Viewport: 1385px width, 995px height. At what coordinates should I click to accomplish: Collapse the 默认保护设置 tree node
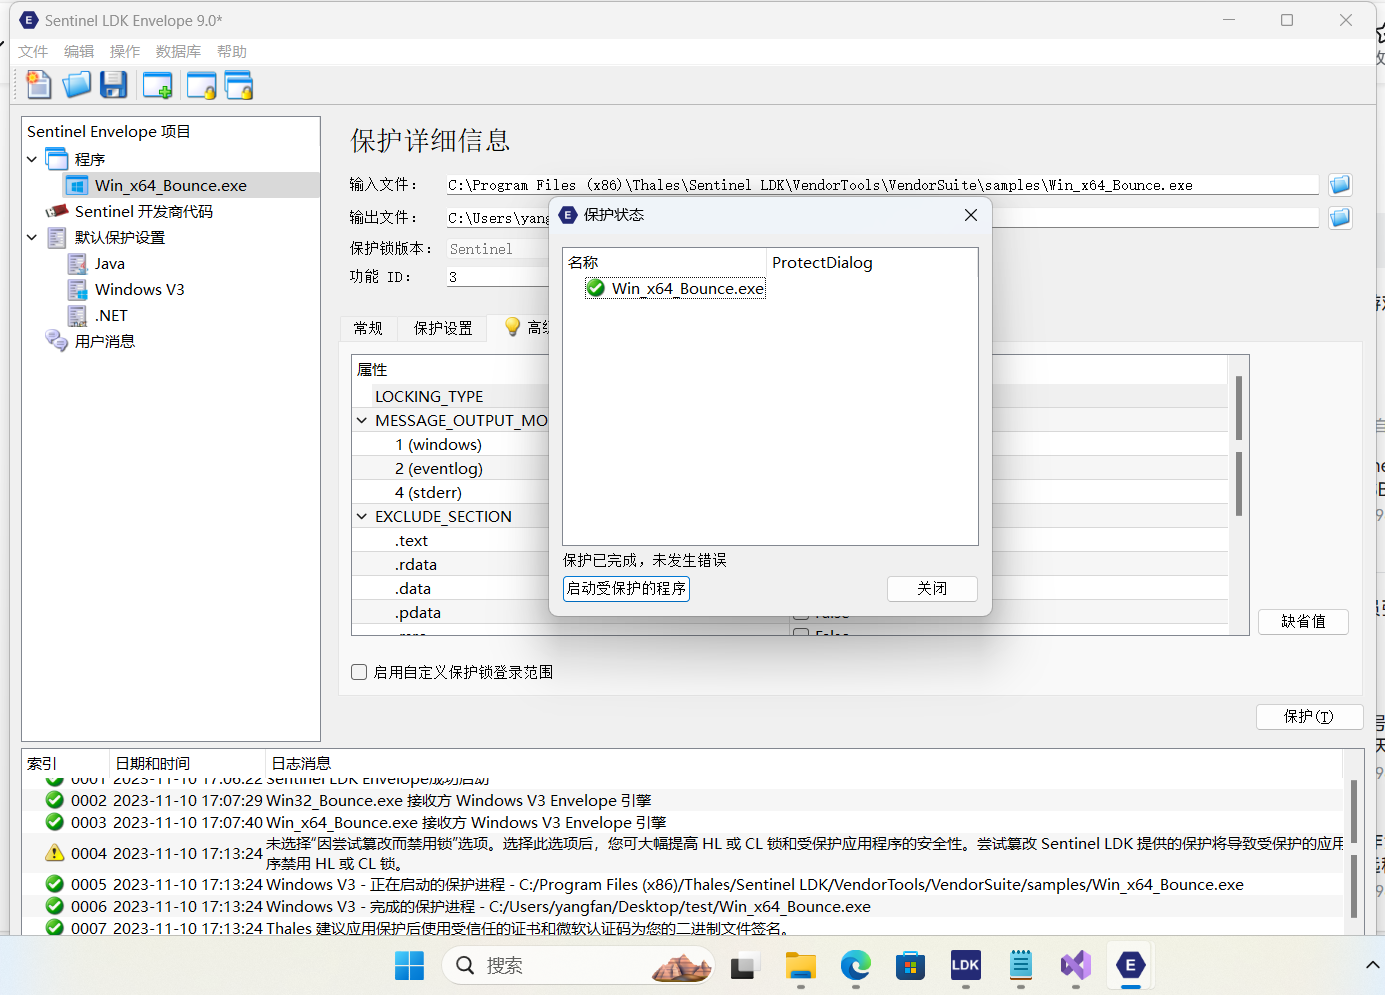tap(32, 237)
